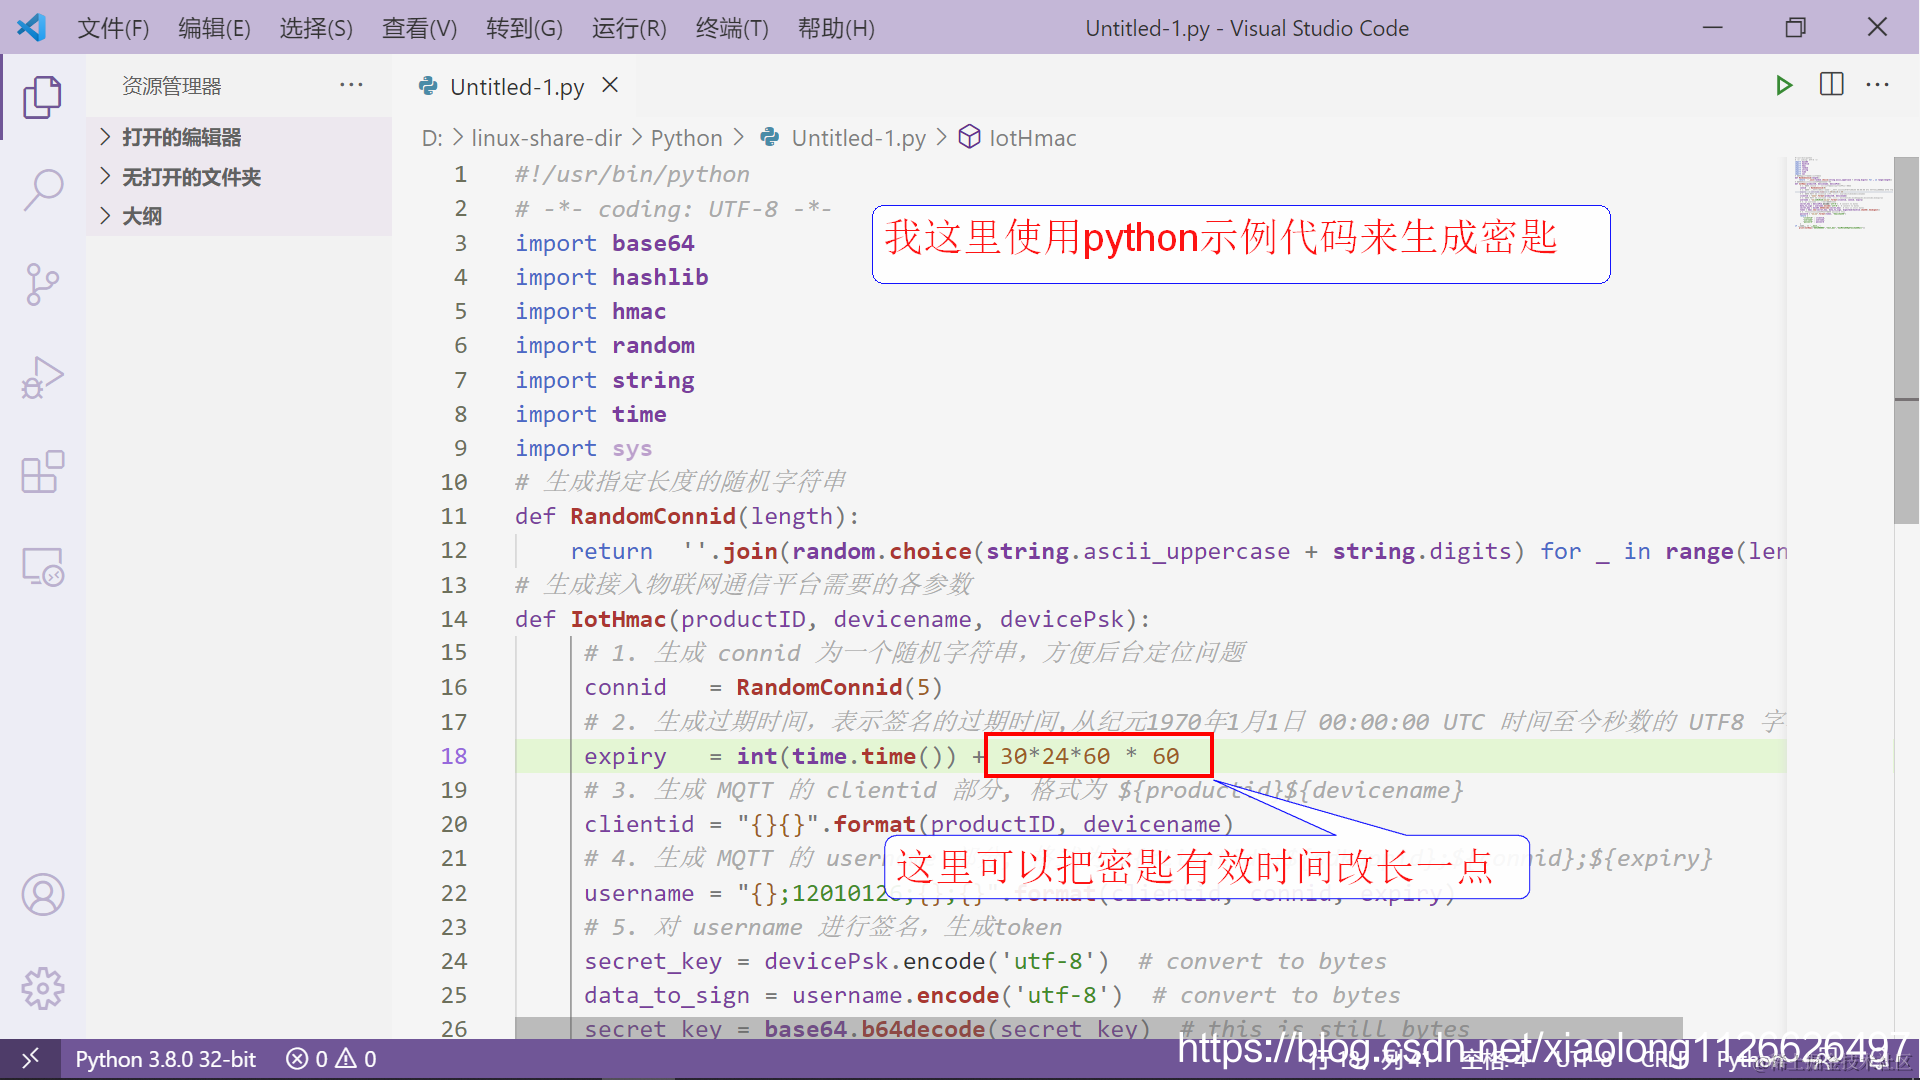Click the remote window indicator in status bar
This screenshot has height=1080, width=1920.
pyautogui.click(x=30, y=1058)
